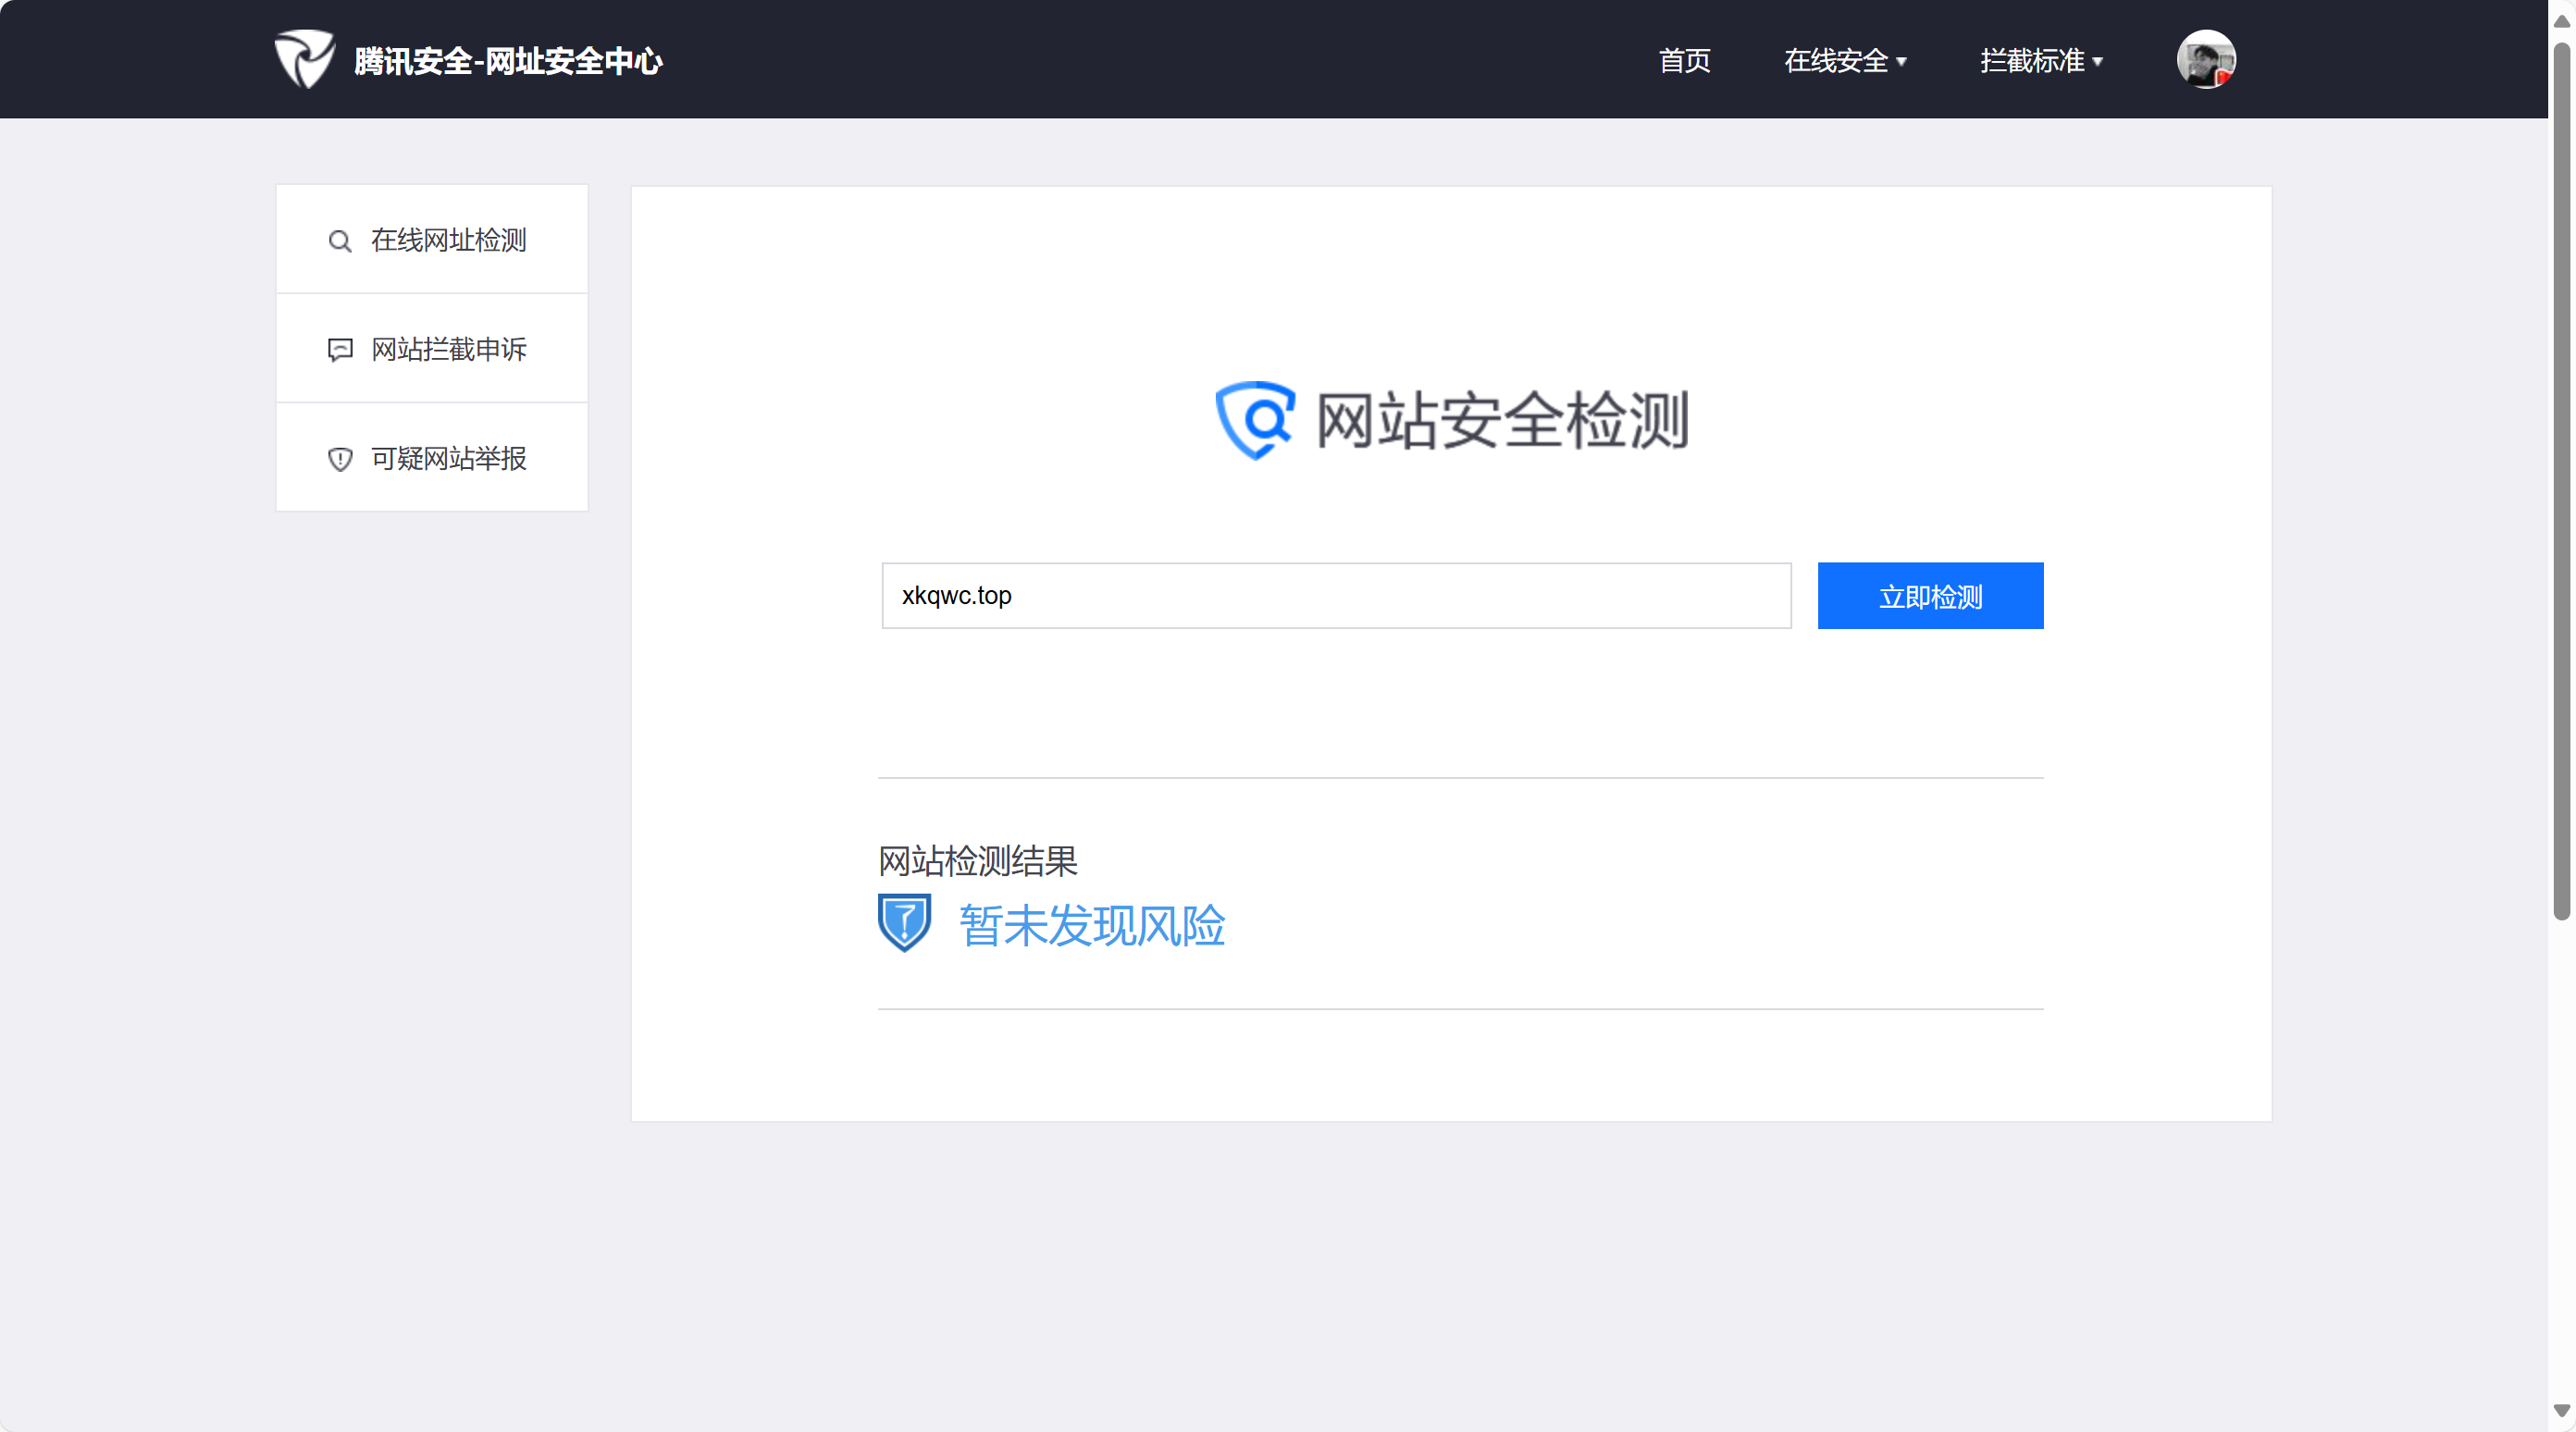
Task: Click the Tencent Security shield logo
Action: tap(304, 59)
